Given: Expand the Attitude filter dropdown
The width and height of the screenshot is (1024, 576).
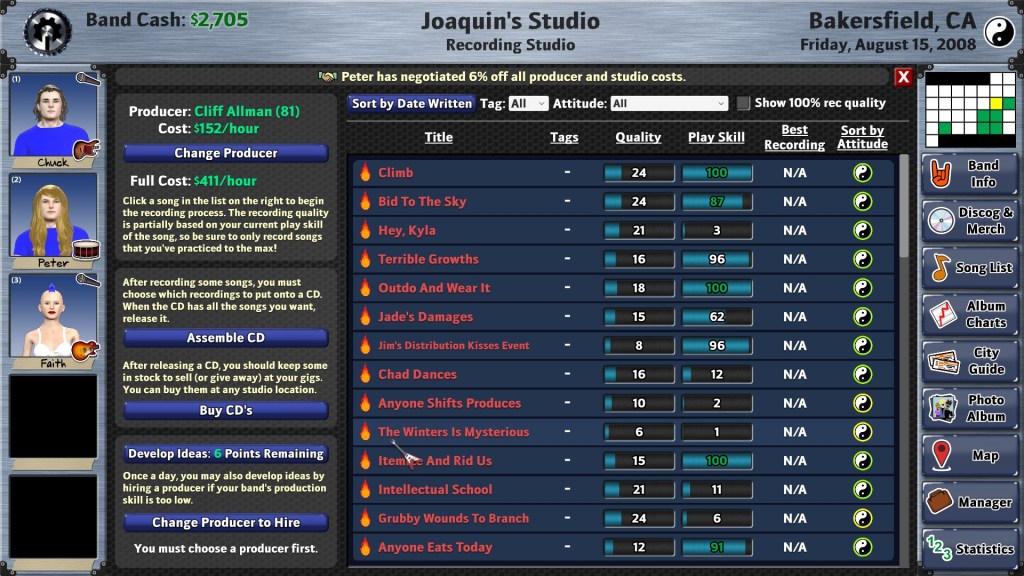Looking at the screenshot, I should 669,103.
